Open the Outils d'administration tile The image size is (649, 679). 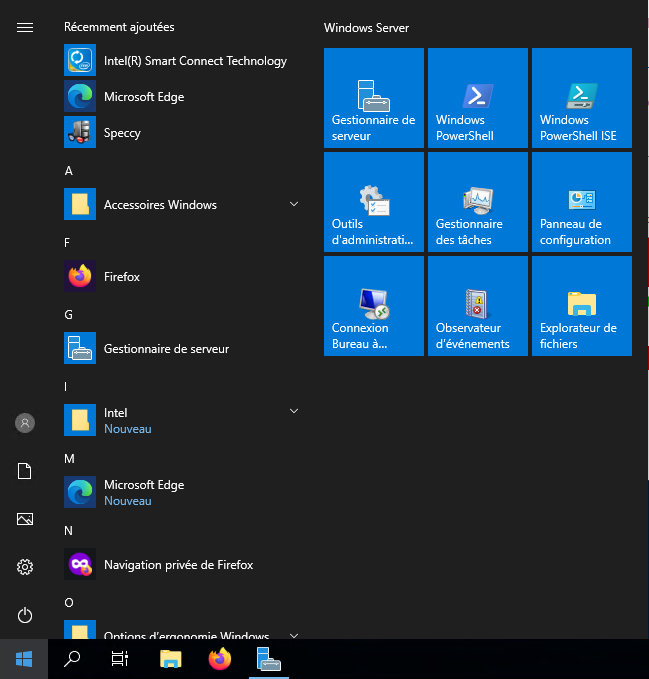[x=374, y=202]
